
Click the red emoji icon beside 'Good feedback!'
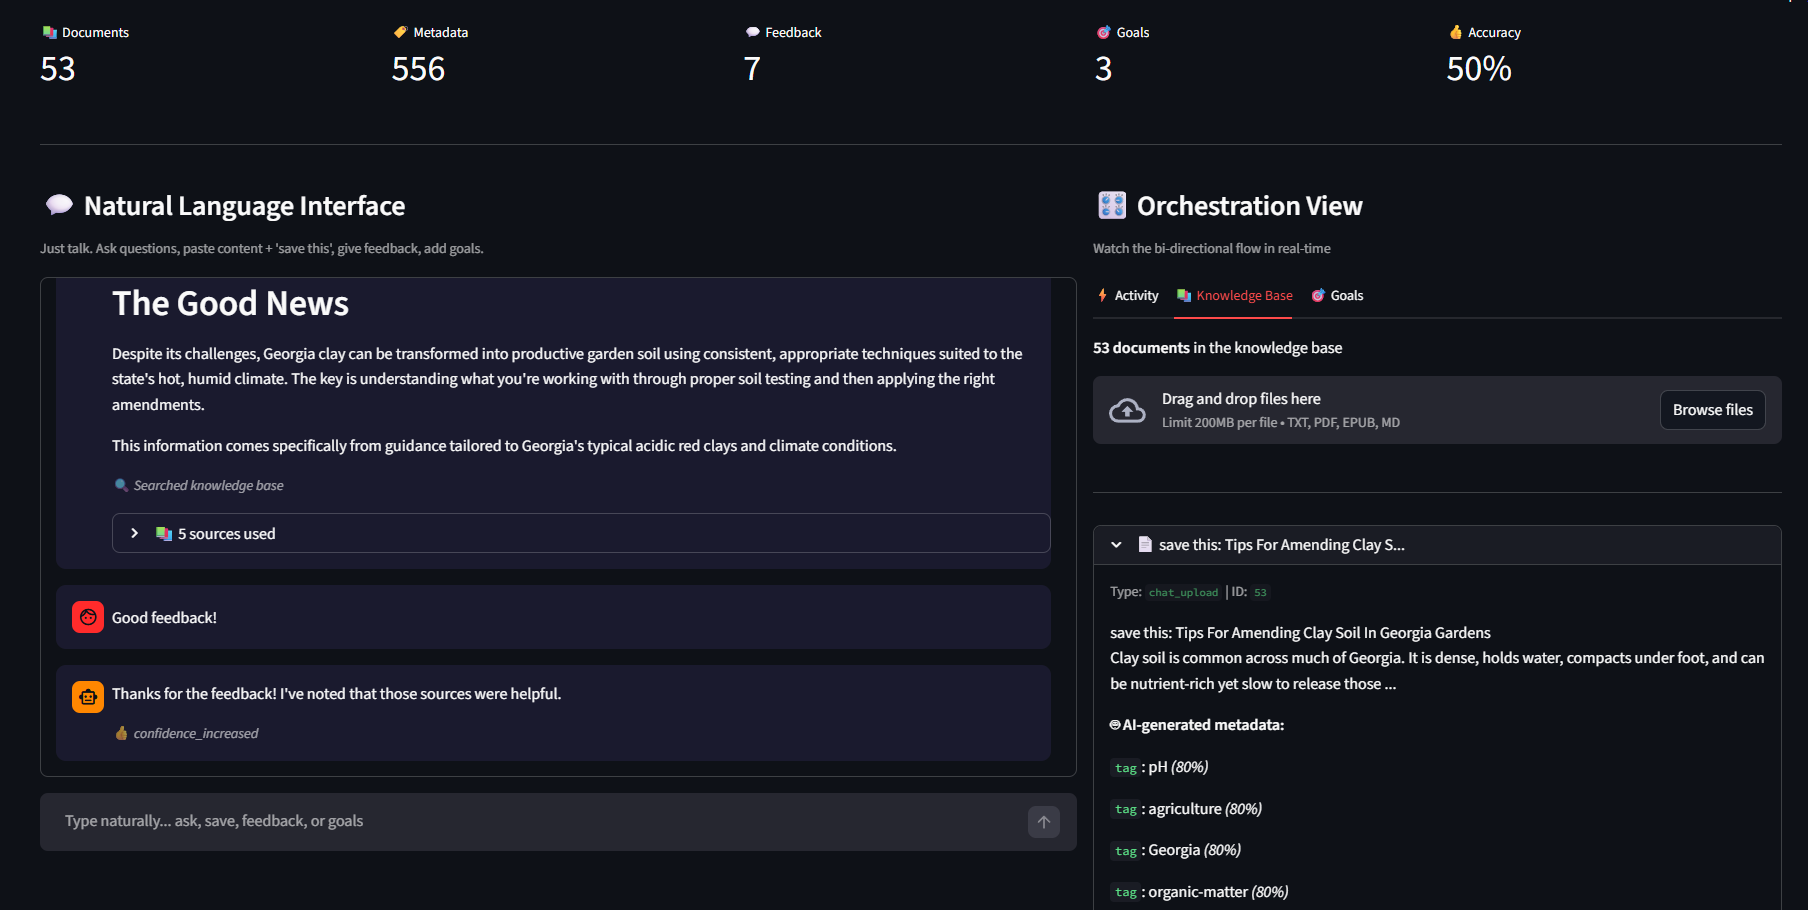pyautogui.click(x=87, y=617)
